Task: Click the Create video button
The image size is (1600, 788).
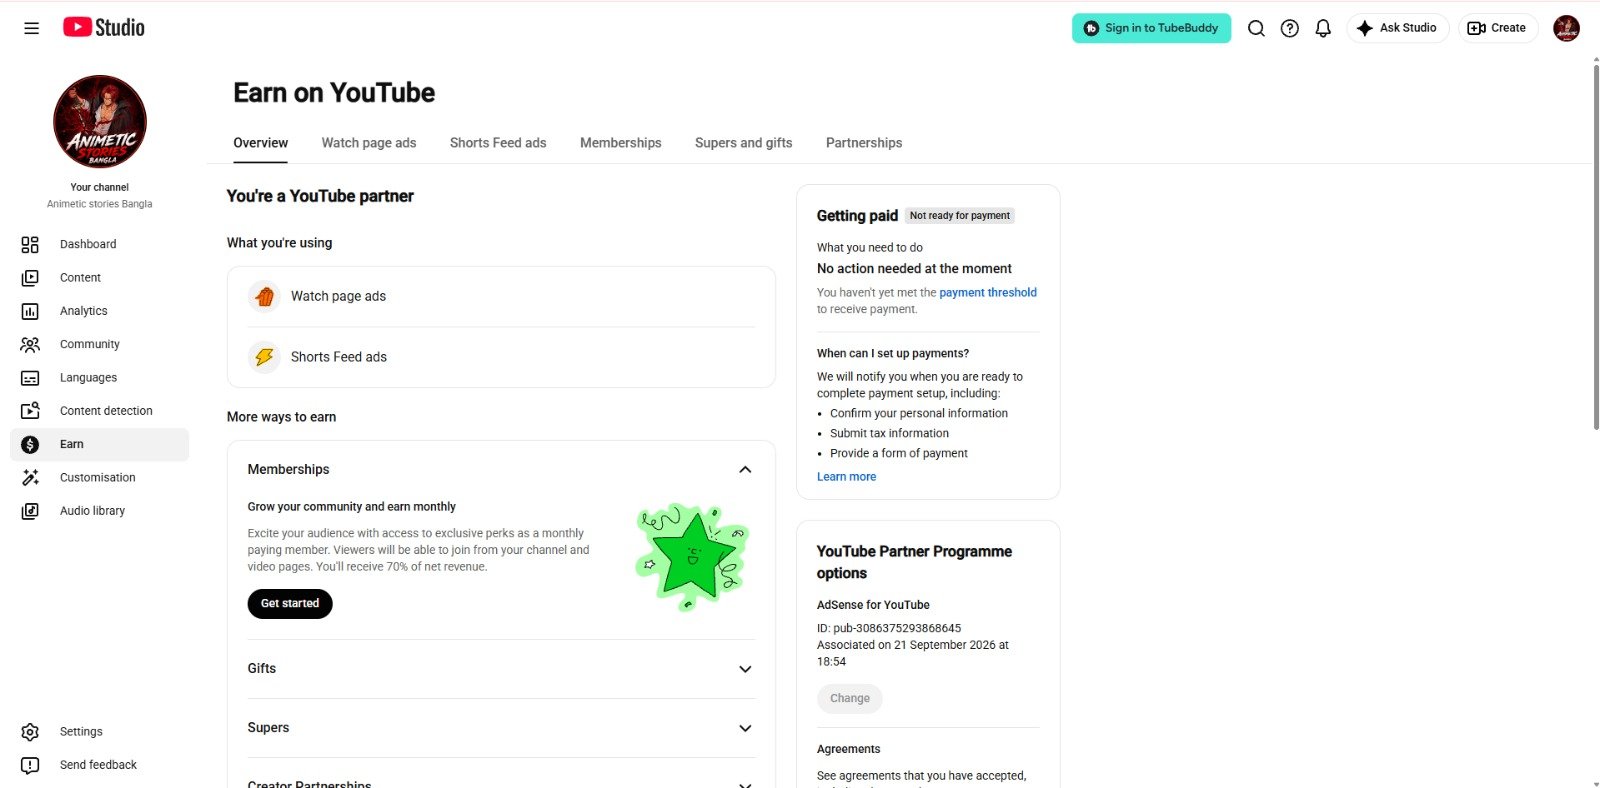Action: click(1497, 28)
